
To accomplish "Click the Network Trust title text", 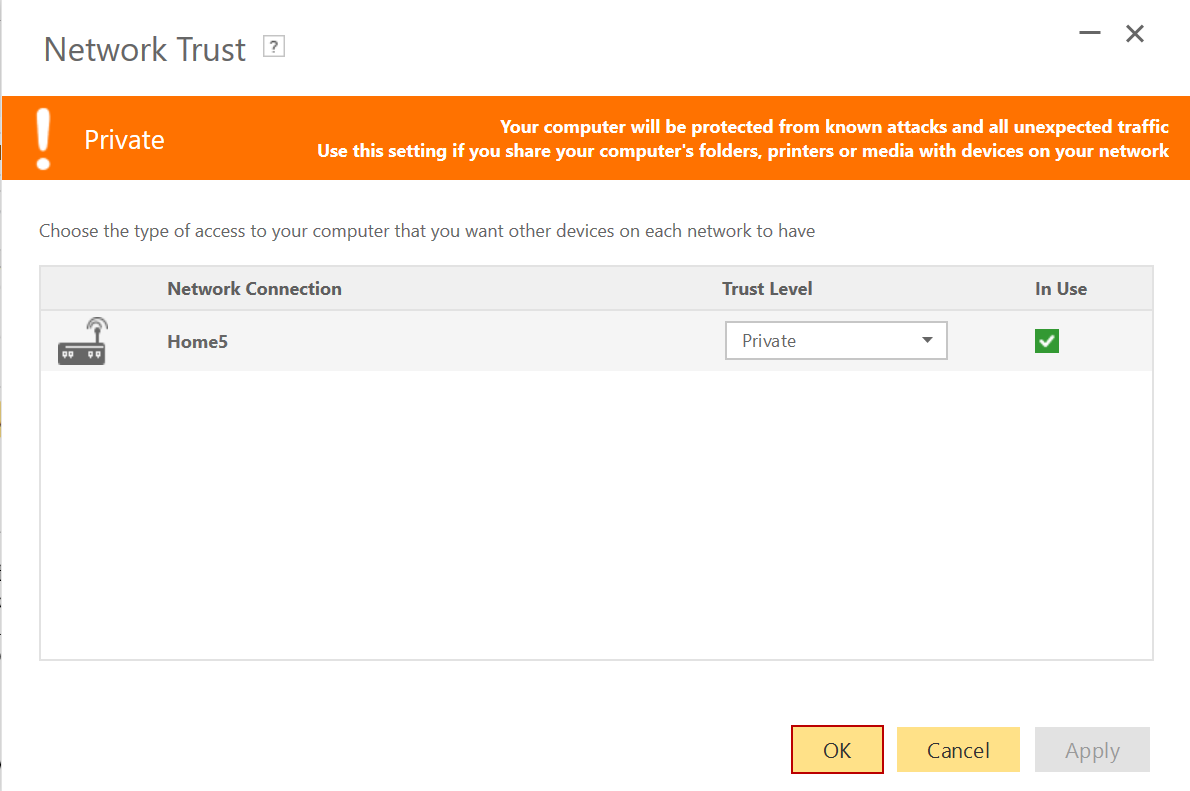I will pos(145,50).
